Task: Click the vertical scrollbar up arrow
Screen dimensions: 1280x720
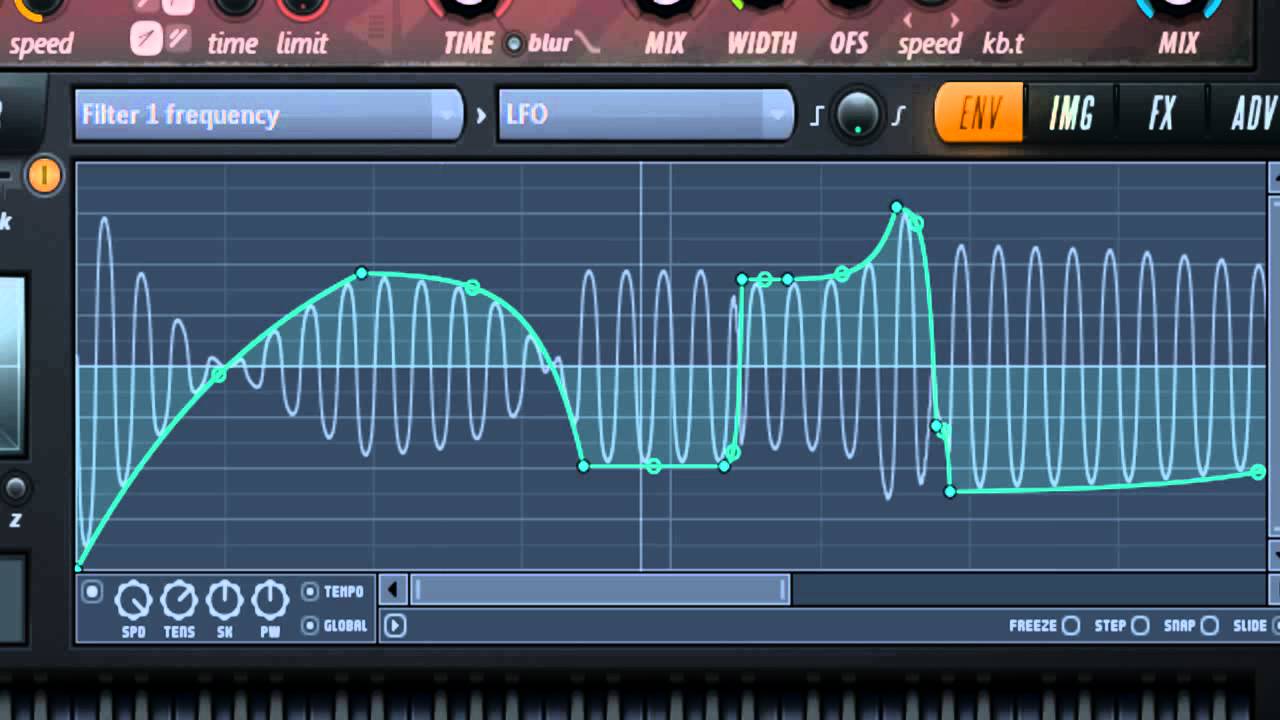Action: (x=1275, y=179)
